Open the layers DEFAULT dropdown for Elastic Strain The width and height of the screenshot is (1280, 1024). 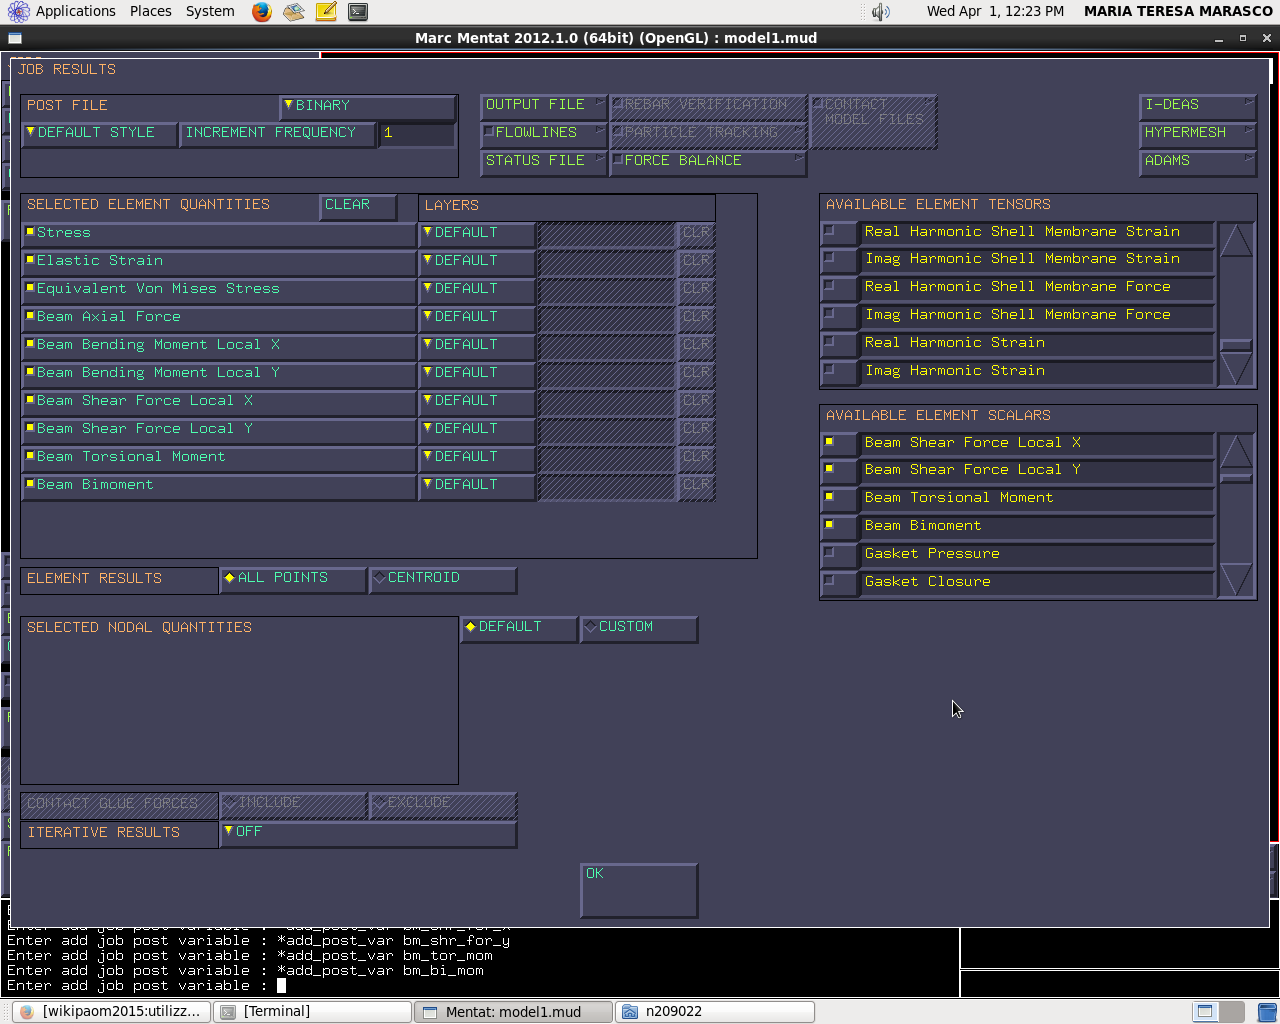476,261
